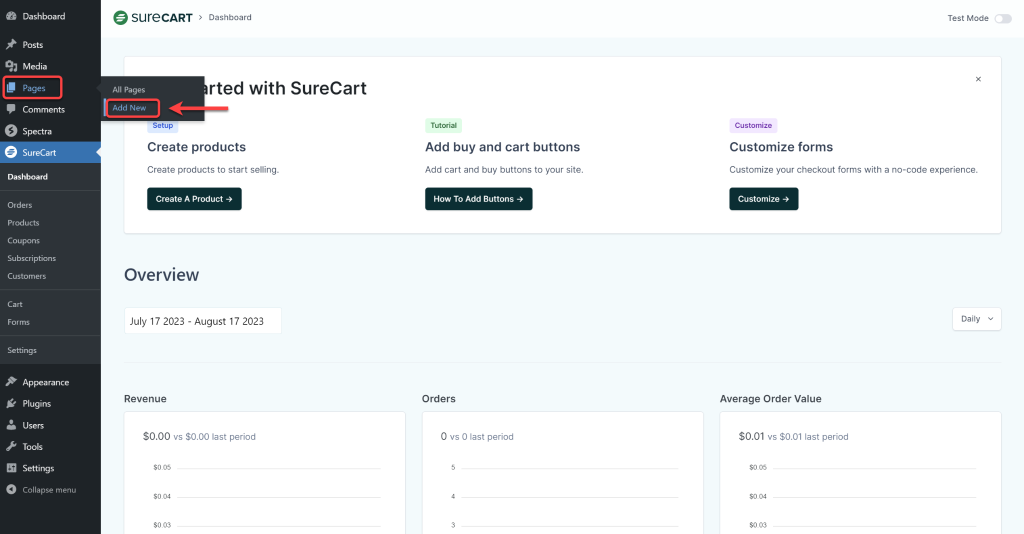This screenshot has height=534, width=1024.
Task: Click the Tools wrench icon
Action: [11, 447]
